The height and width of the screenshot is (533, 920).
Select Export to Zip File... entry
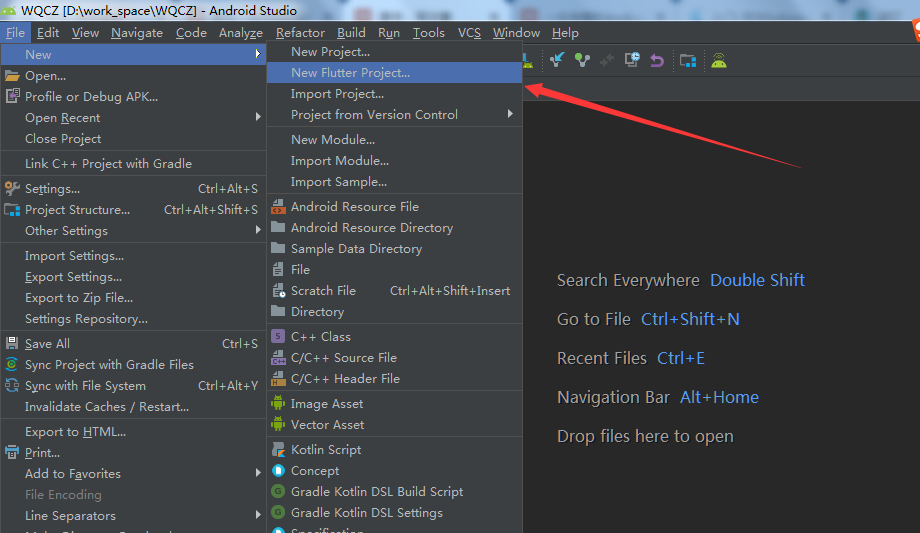pyautogui.click(x=133, y=298)
